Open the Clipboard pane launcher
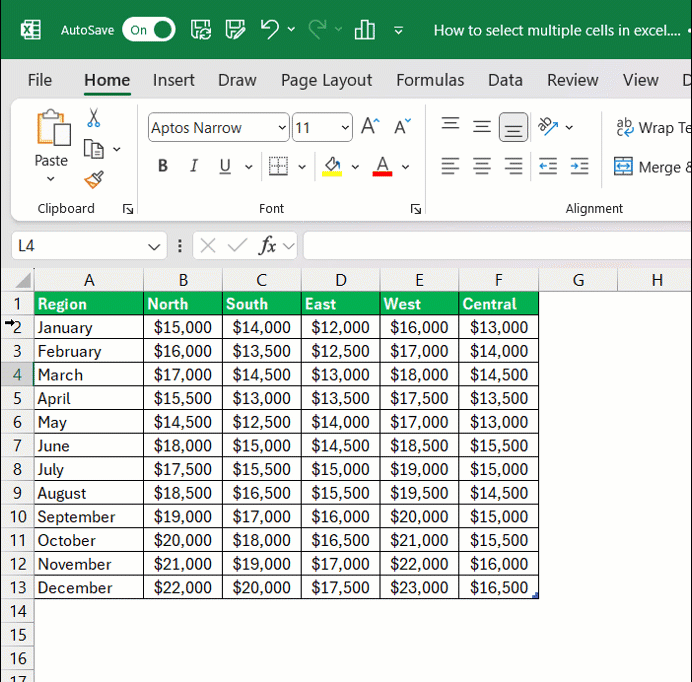692x682 pixels. click(x=128, y=209)
